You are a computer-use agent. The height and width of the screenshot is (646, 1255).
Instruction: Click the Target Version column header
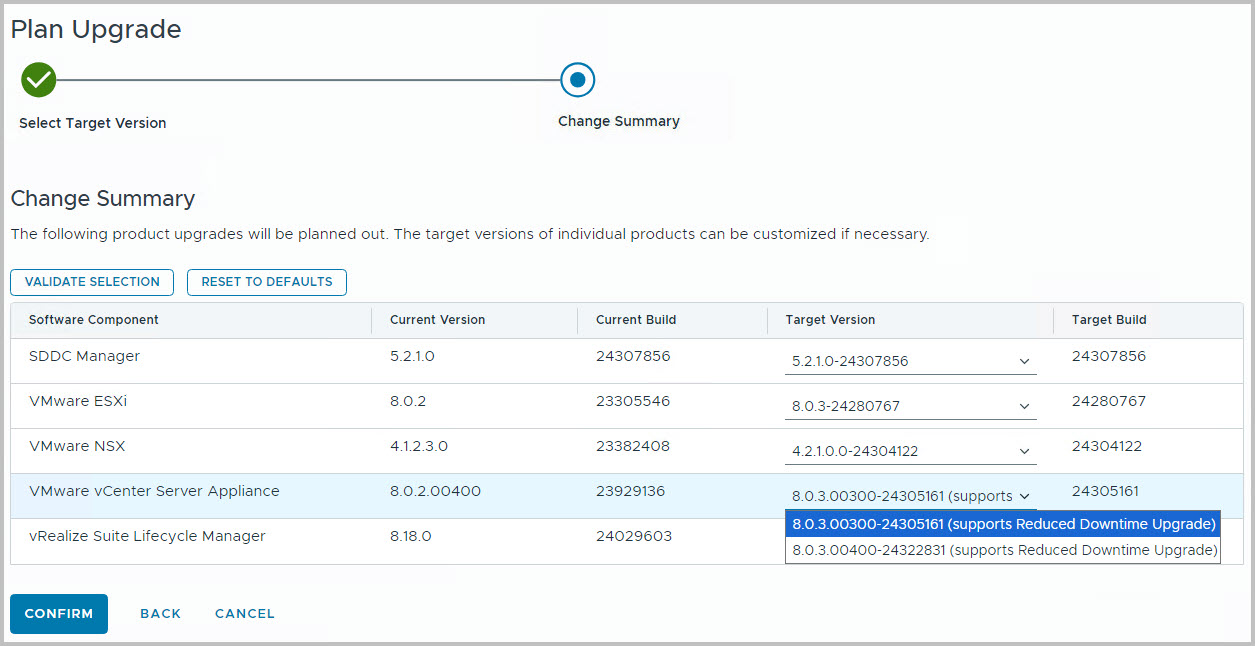click(x=830, y=320)
